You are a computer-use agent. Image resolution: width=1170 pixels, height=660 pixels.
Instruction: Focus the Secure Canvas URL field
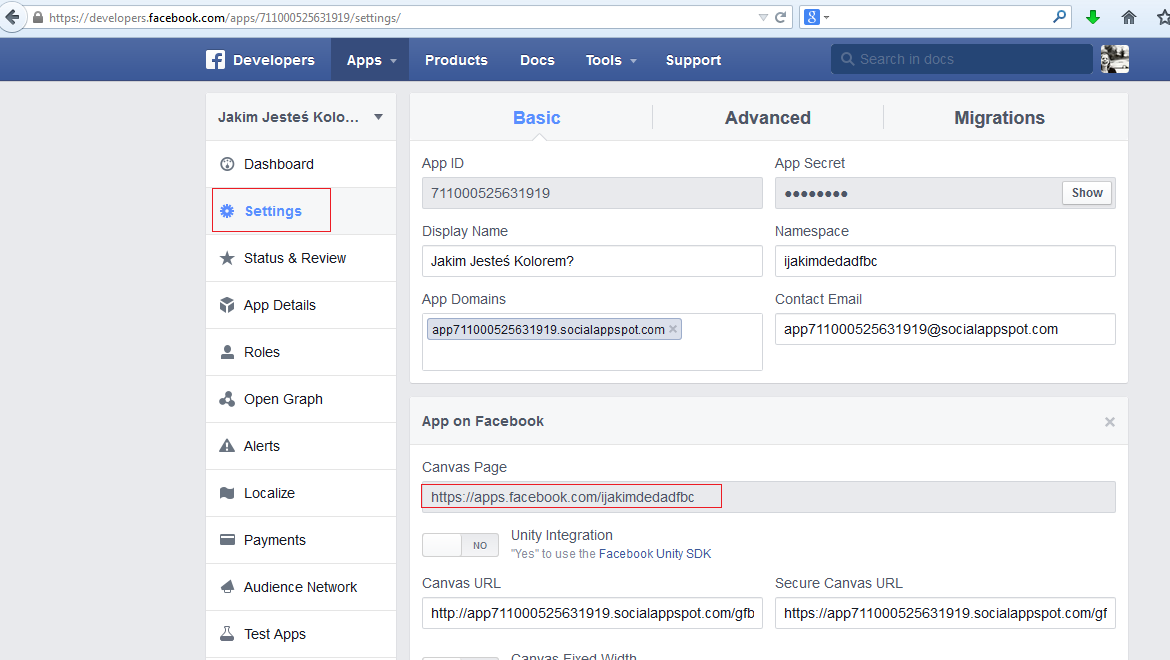coord(945,613)
